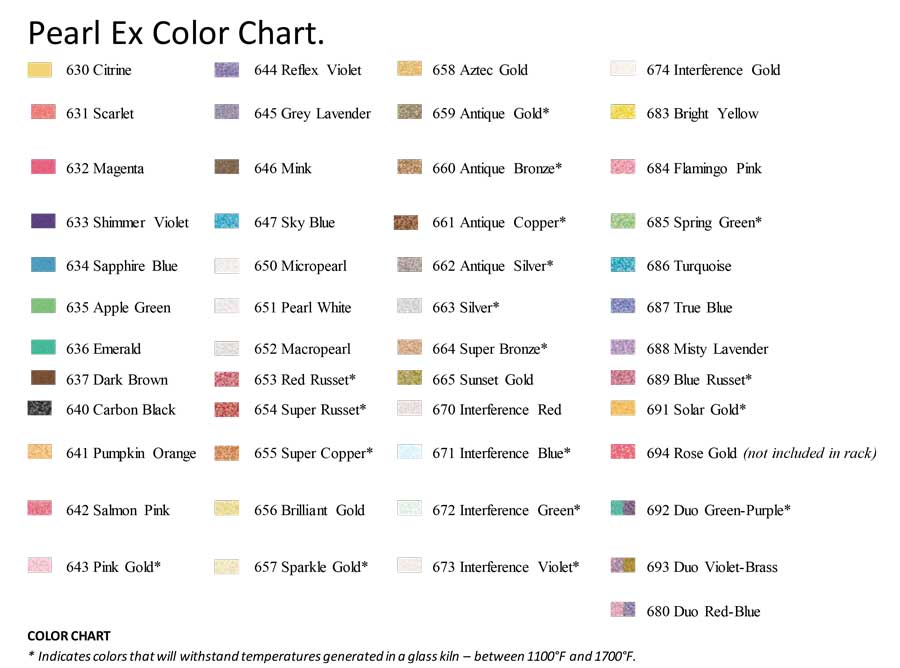
Task: Click the 686 Turquoise swatch
Action: click(623, 265)
